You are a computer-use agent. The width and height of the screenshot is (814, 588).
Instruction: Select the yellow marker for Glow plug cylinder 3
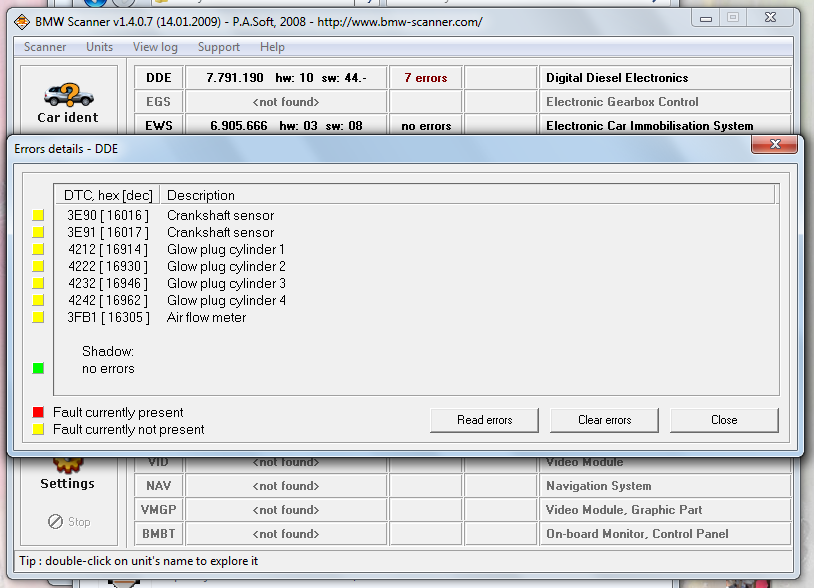click(x=38, y=283)
